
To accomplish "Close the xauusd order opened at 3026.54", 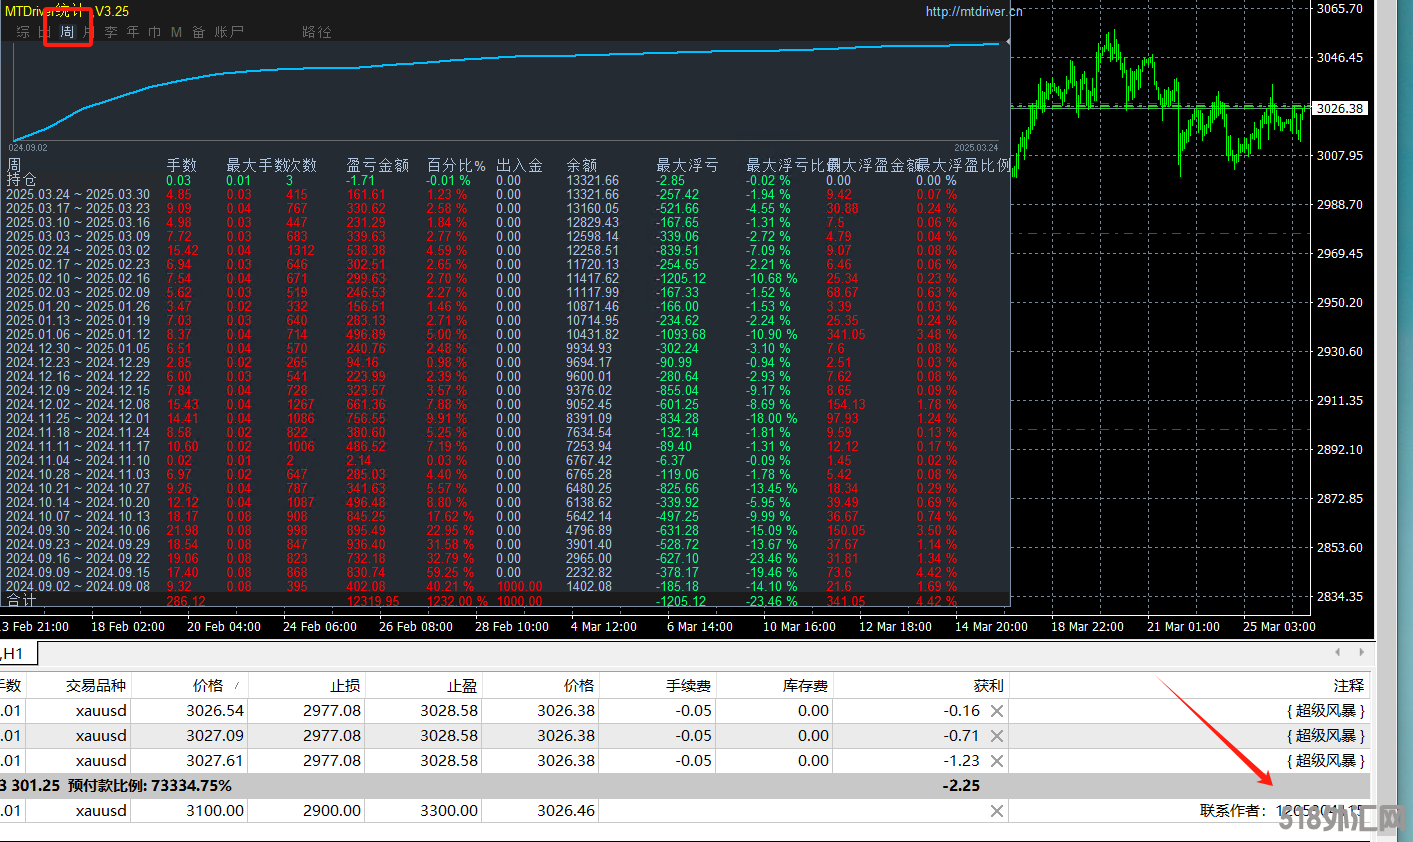I will (996, 711).
